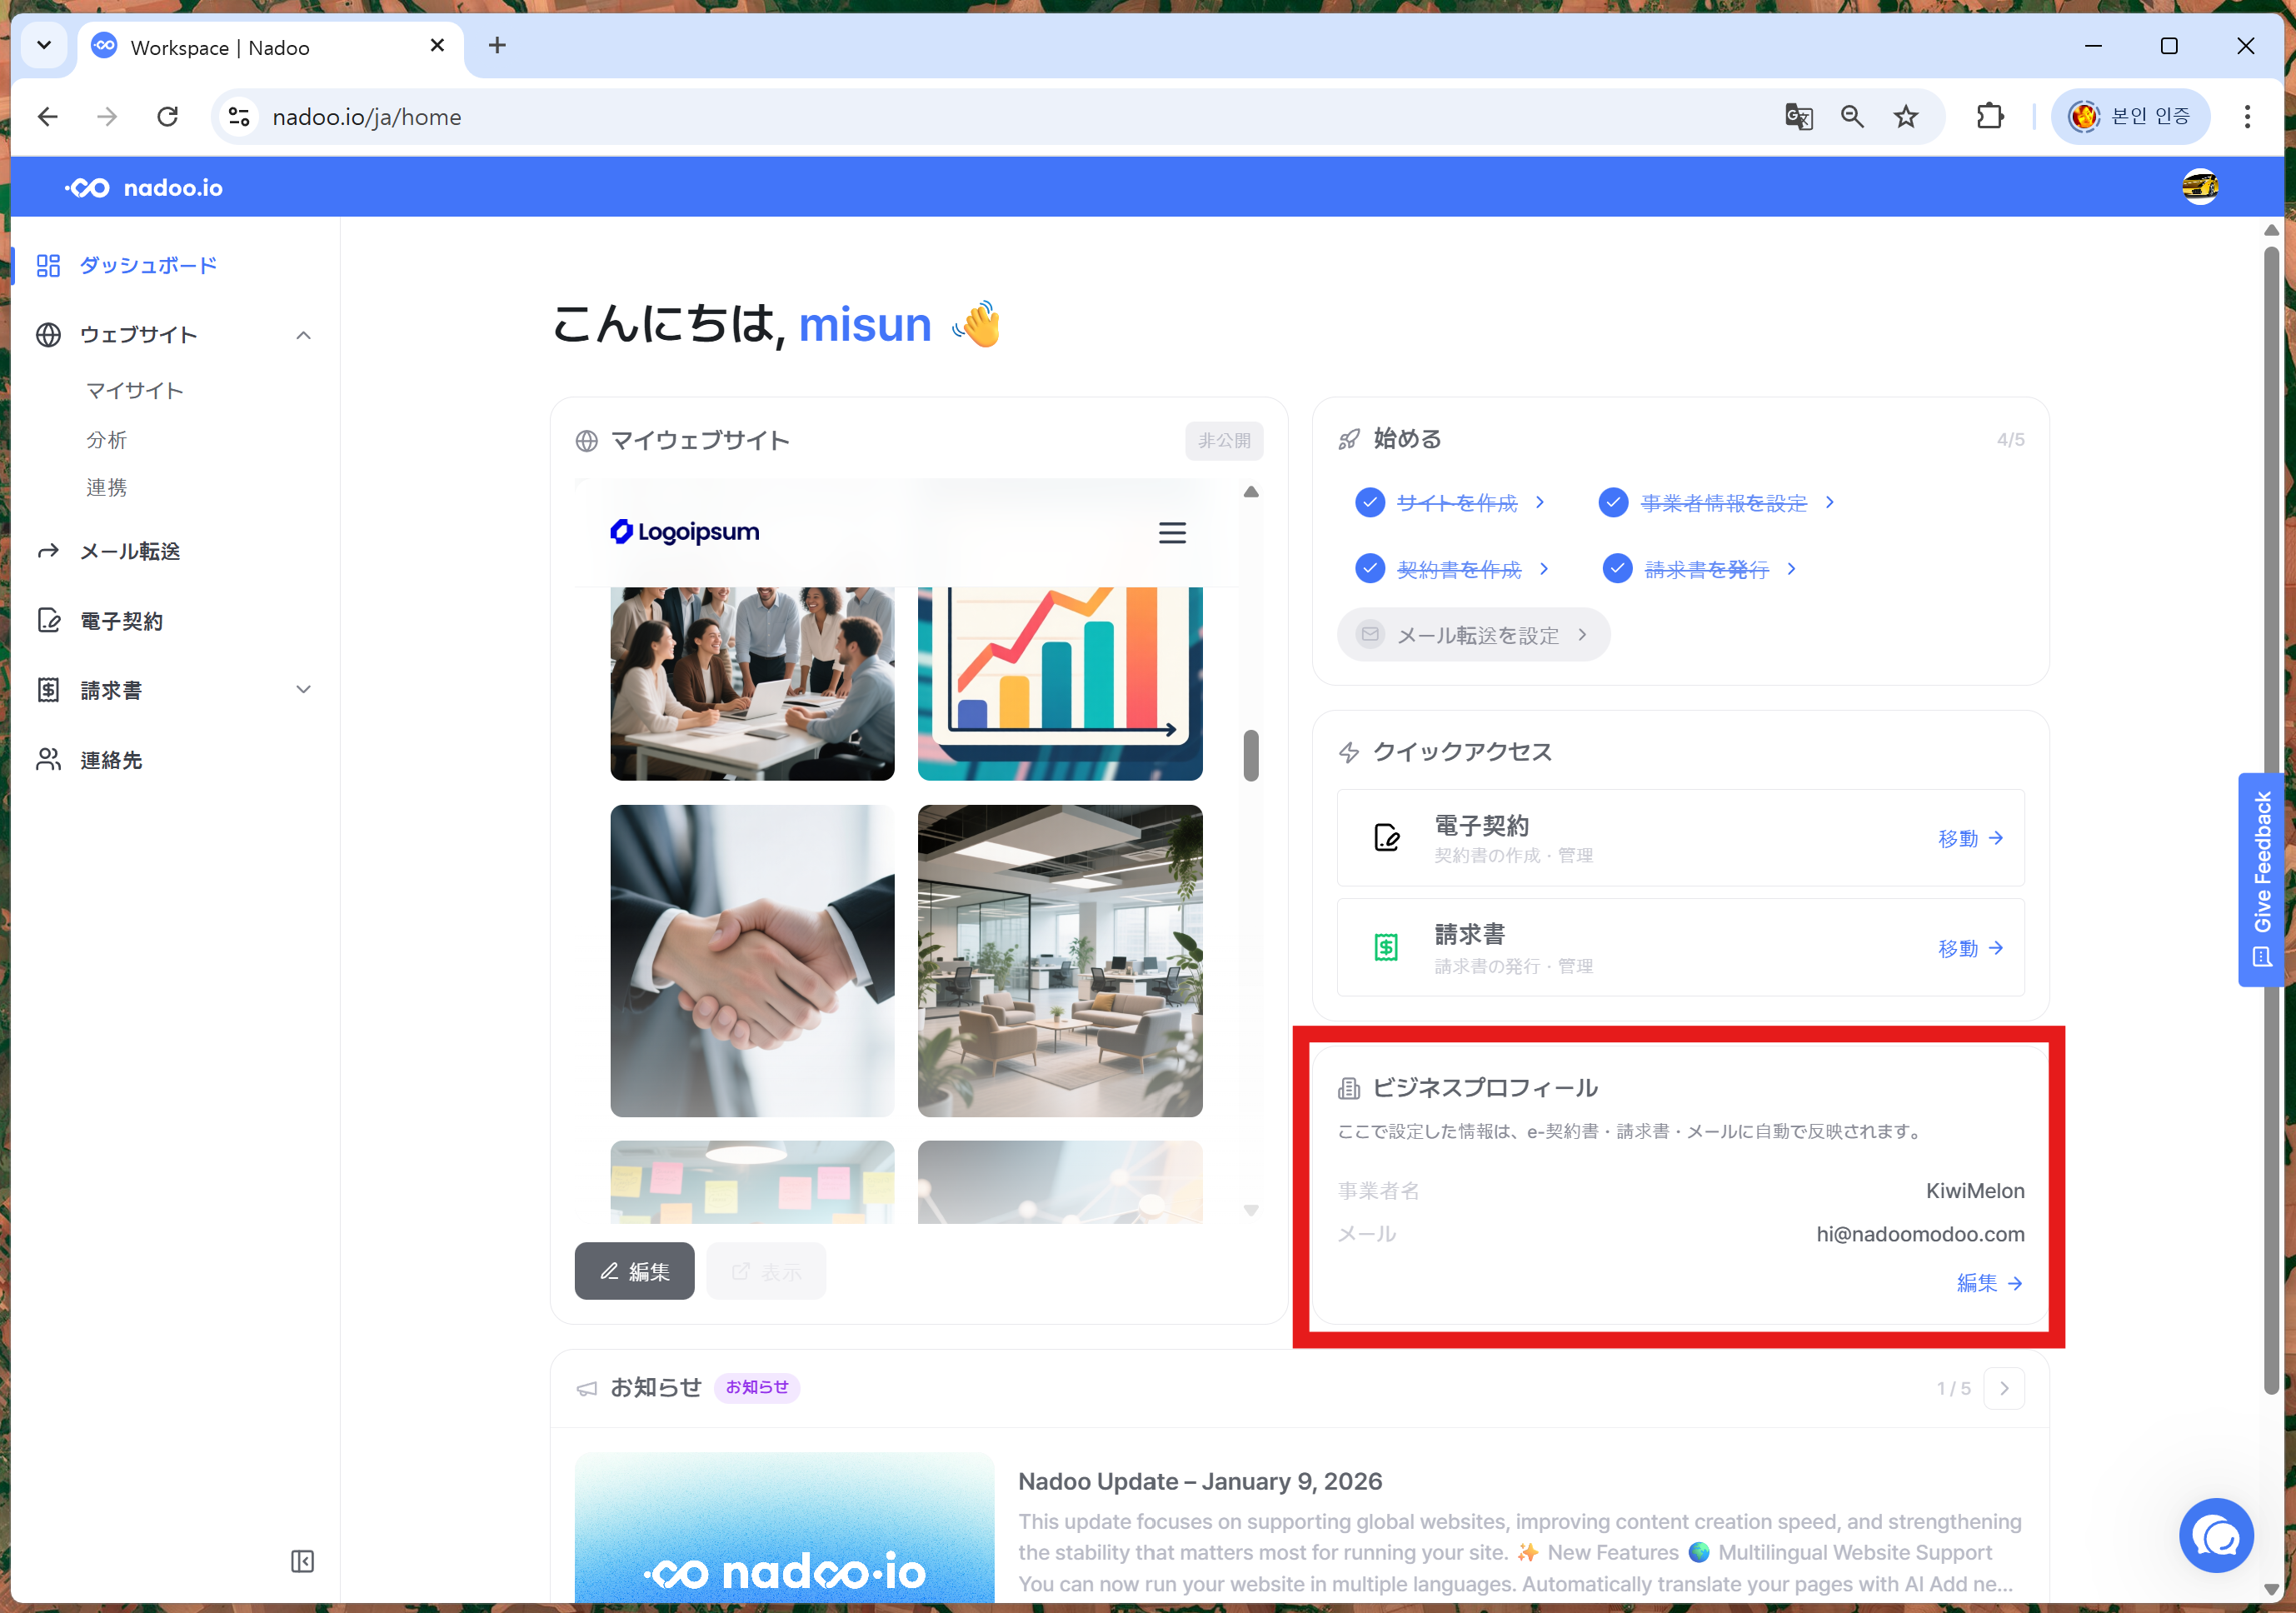
Task: Click the bar chart illustration thumbnail
Action: 1060,683
